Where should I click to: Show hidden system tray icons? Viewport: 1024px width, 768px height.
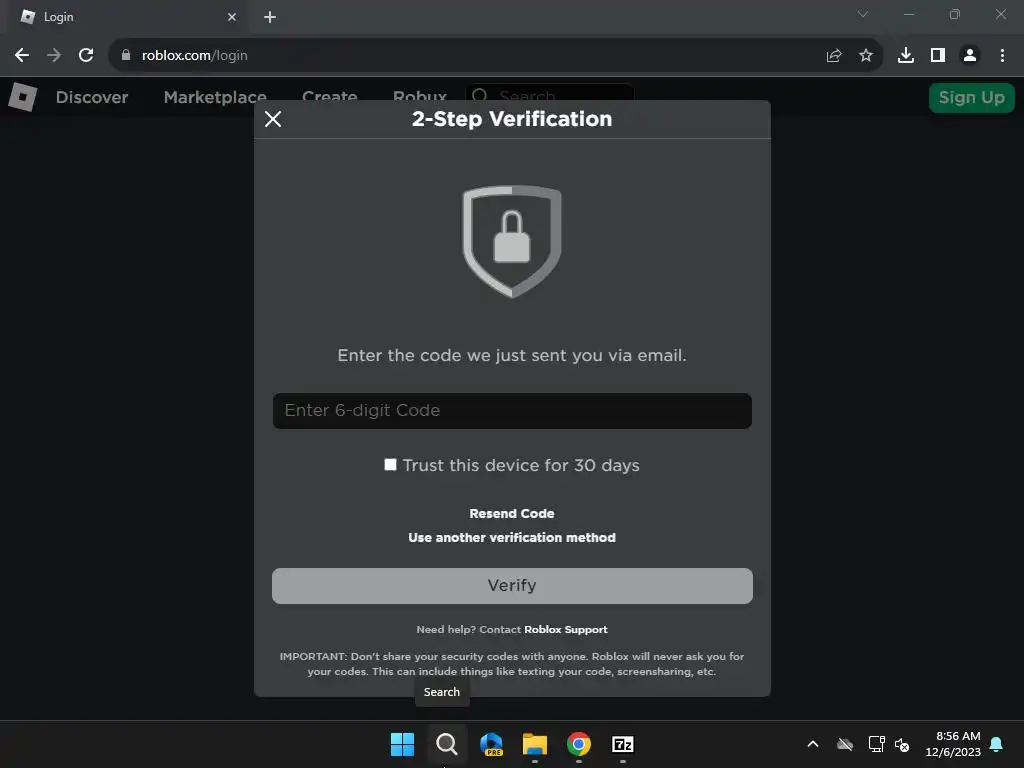click(x=813, y=744)
